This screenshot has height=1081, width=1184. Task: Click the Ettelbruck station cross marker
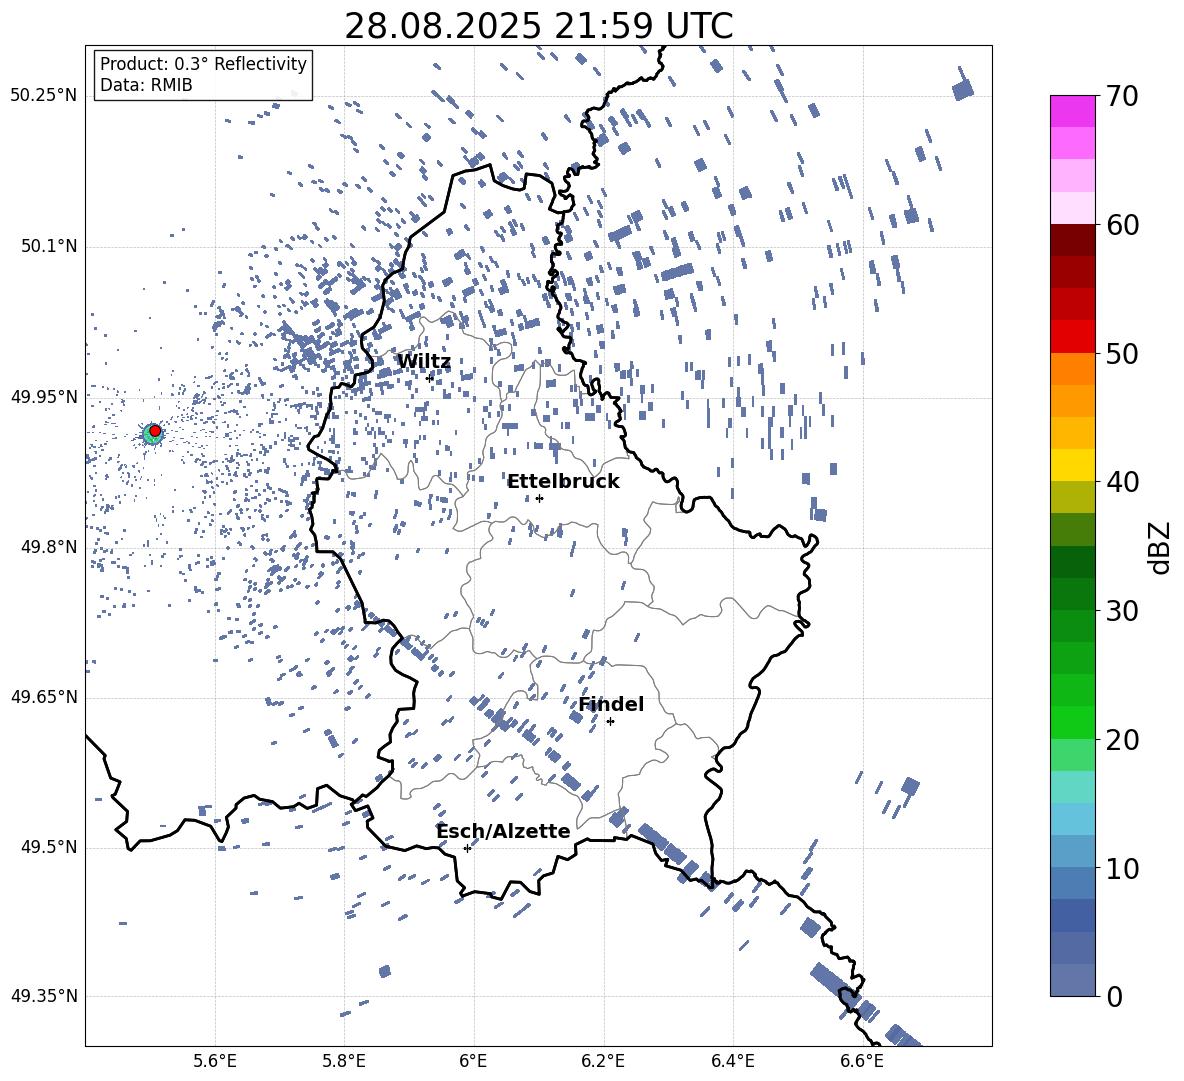pos(539,498)
